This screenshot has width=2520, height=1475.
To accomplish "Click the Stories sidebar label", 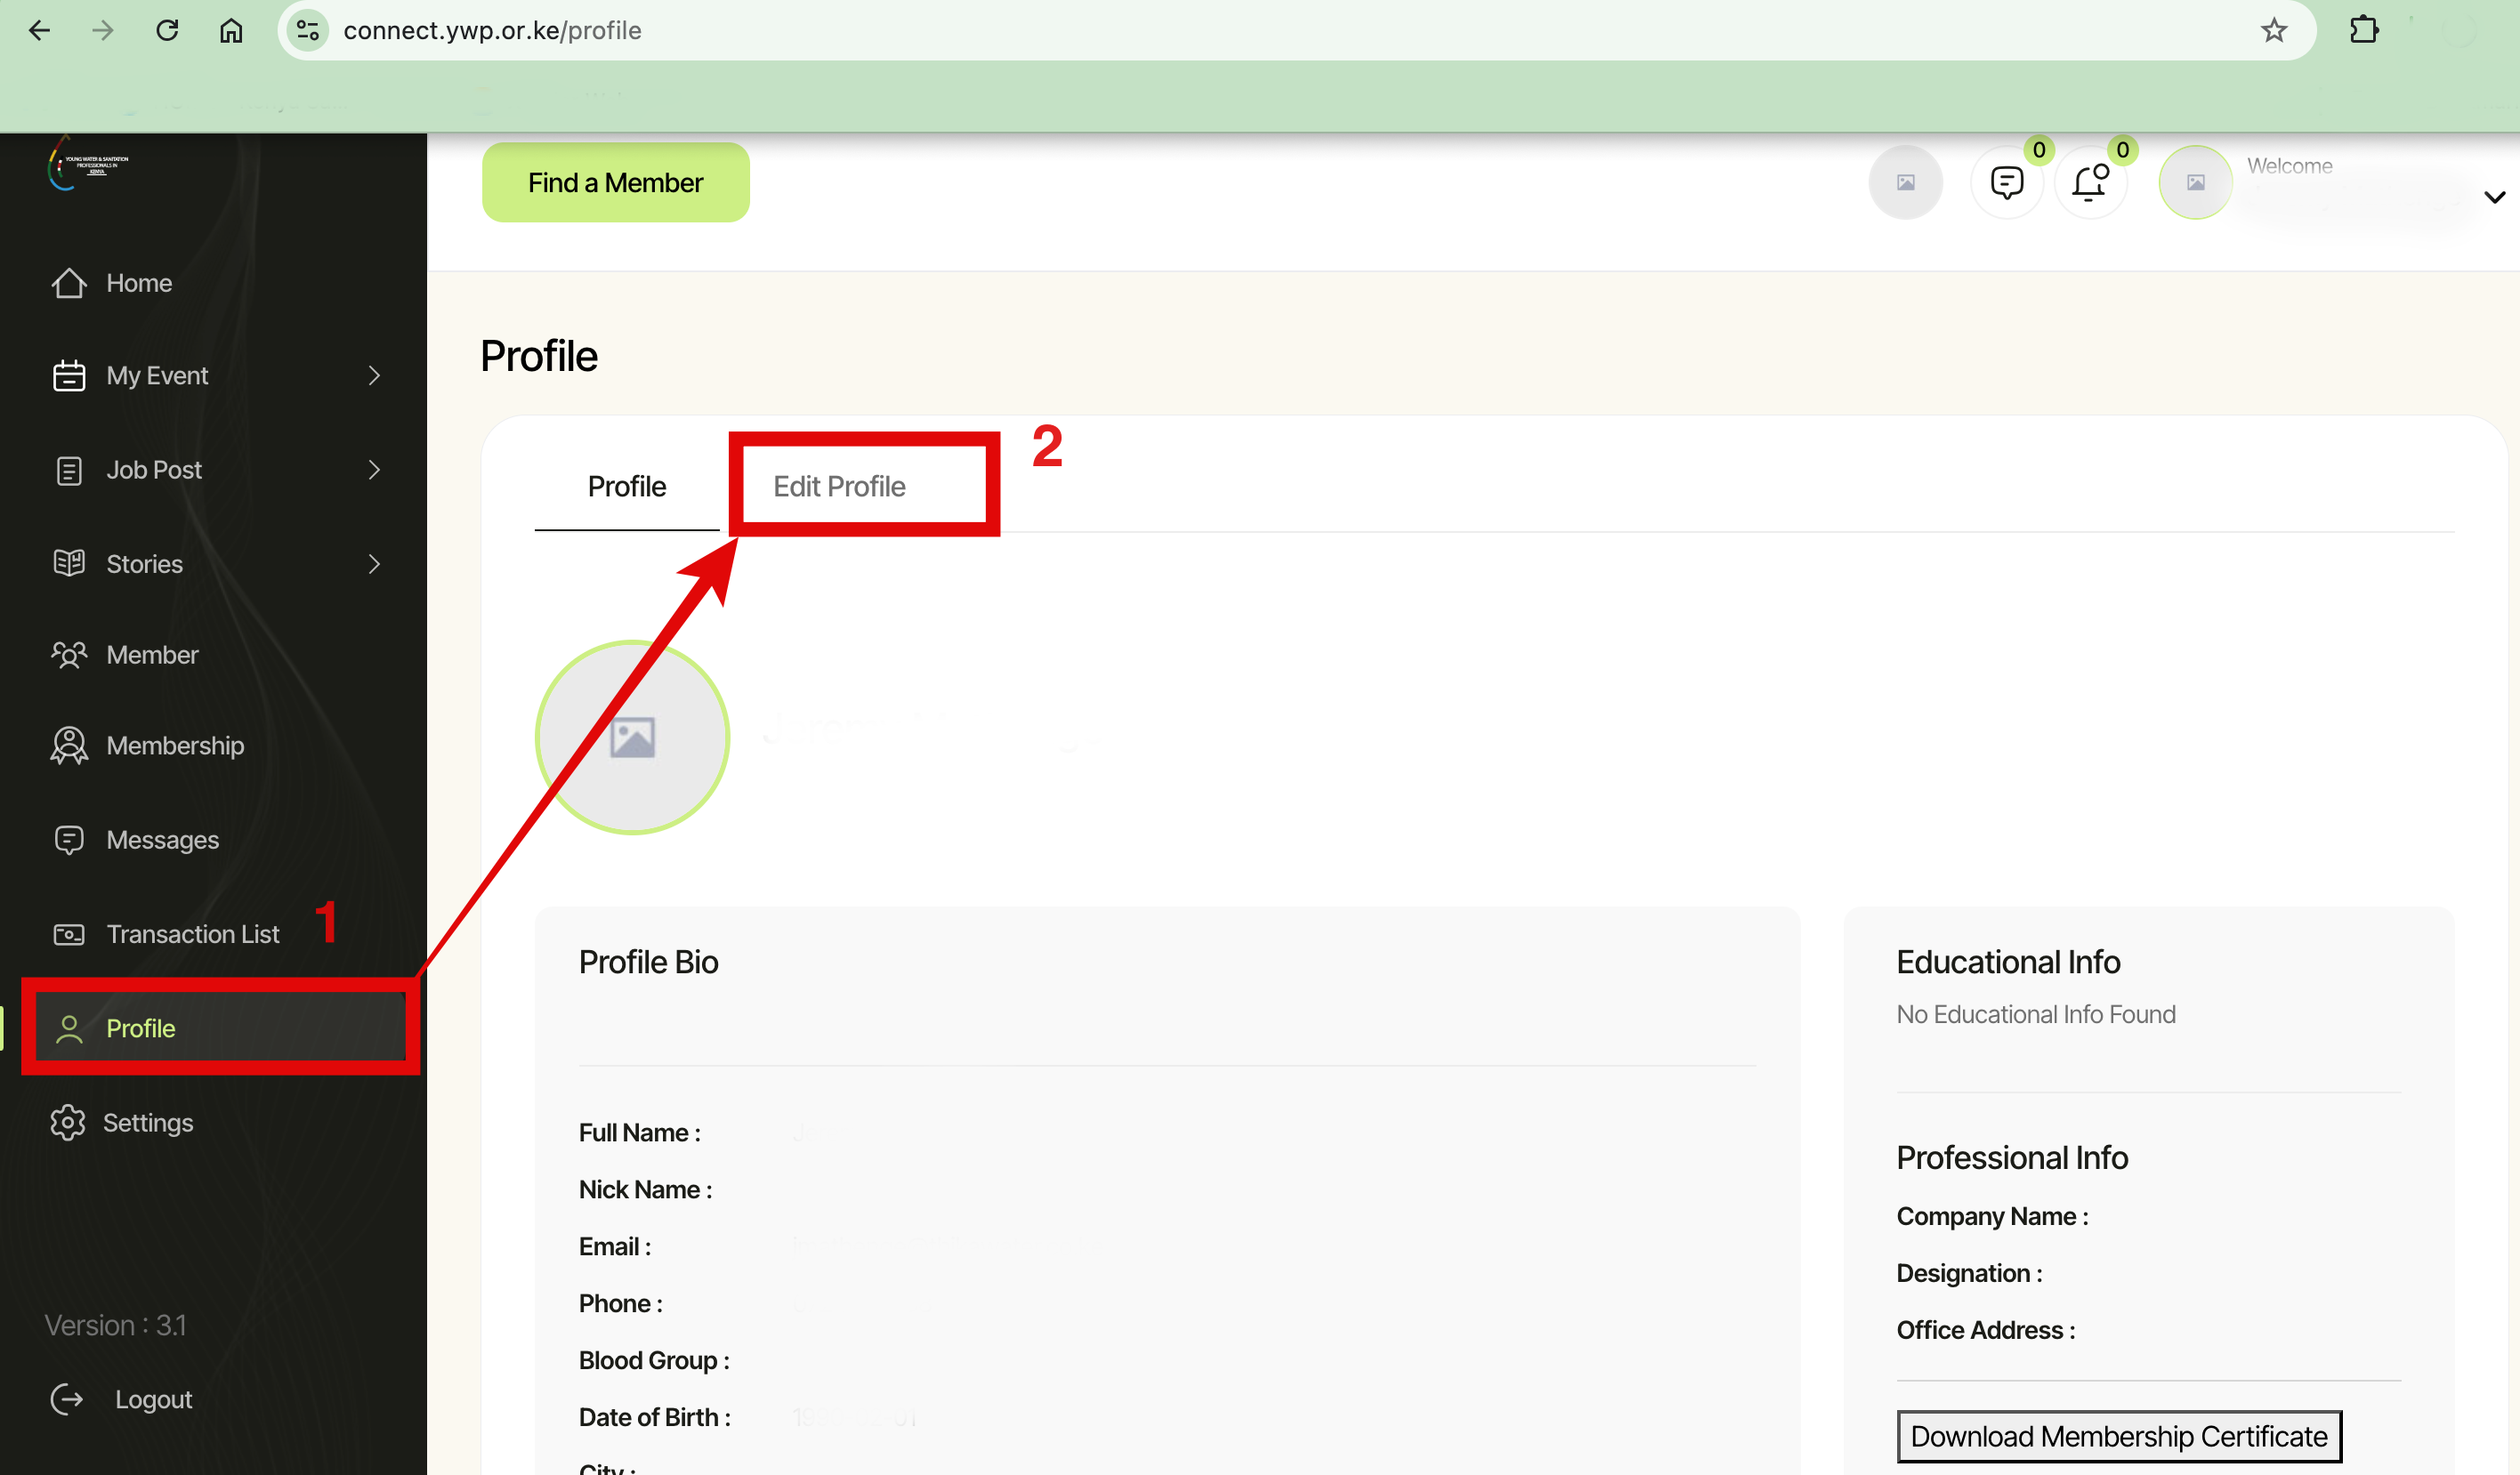I will [x=145, y=564].
